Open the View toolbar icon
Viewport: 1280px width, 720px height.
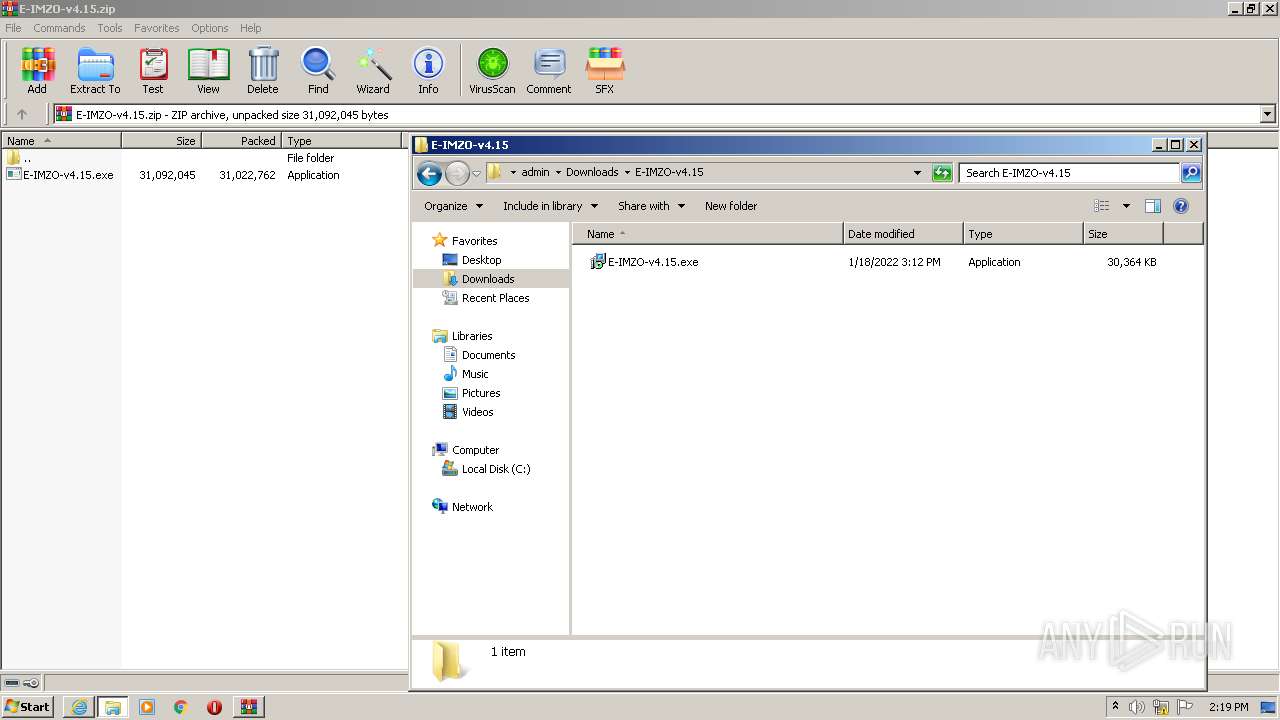pyautogui.click(x=208, y=70)
